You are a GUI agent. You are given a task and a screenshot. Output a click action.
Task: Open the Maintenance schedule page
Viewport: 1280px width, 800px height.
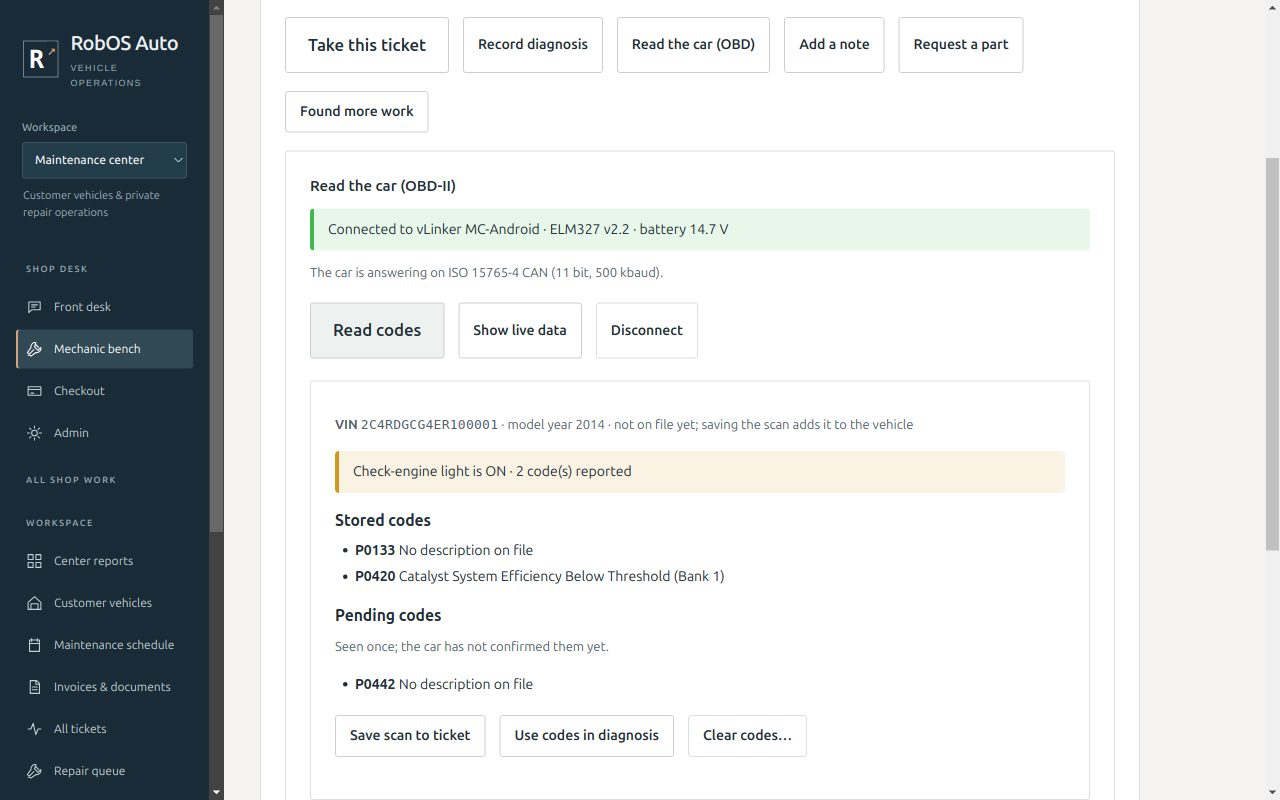(x=104, y=645)
